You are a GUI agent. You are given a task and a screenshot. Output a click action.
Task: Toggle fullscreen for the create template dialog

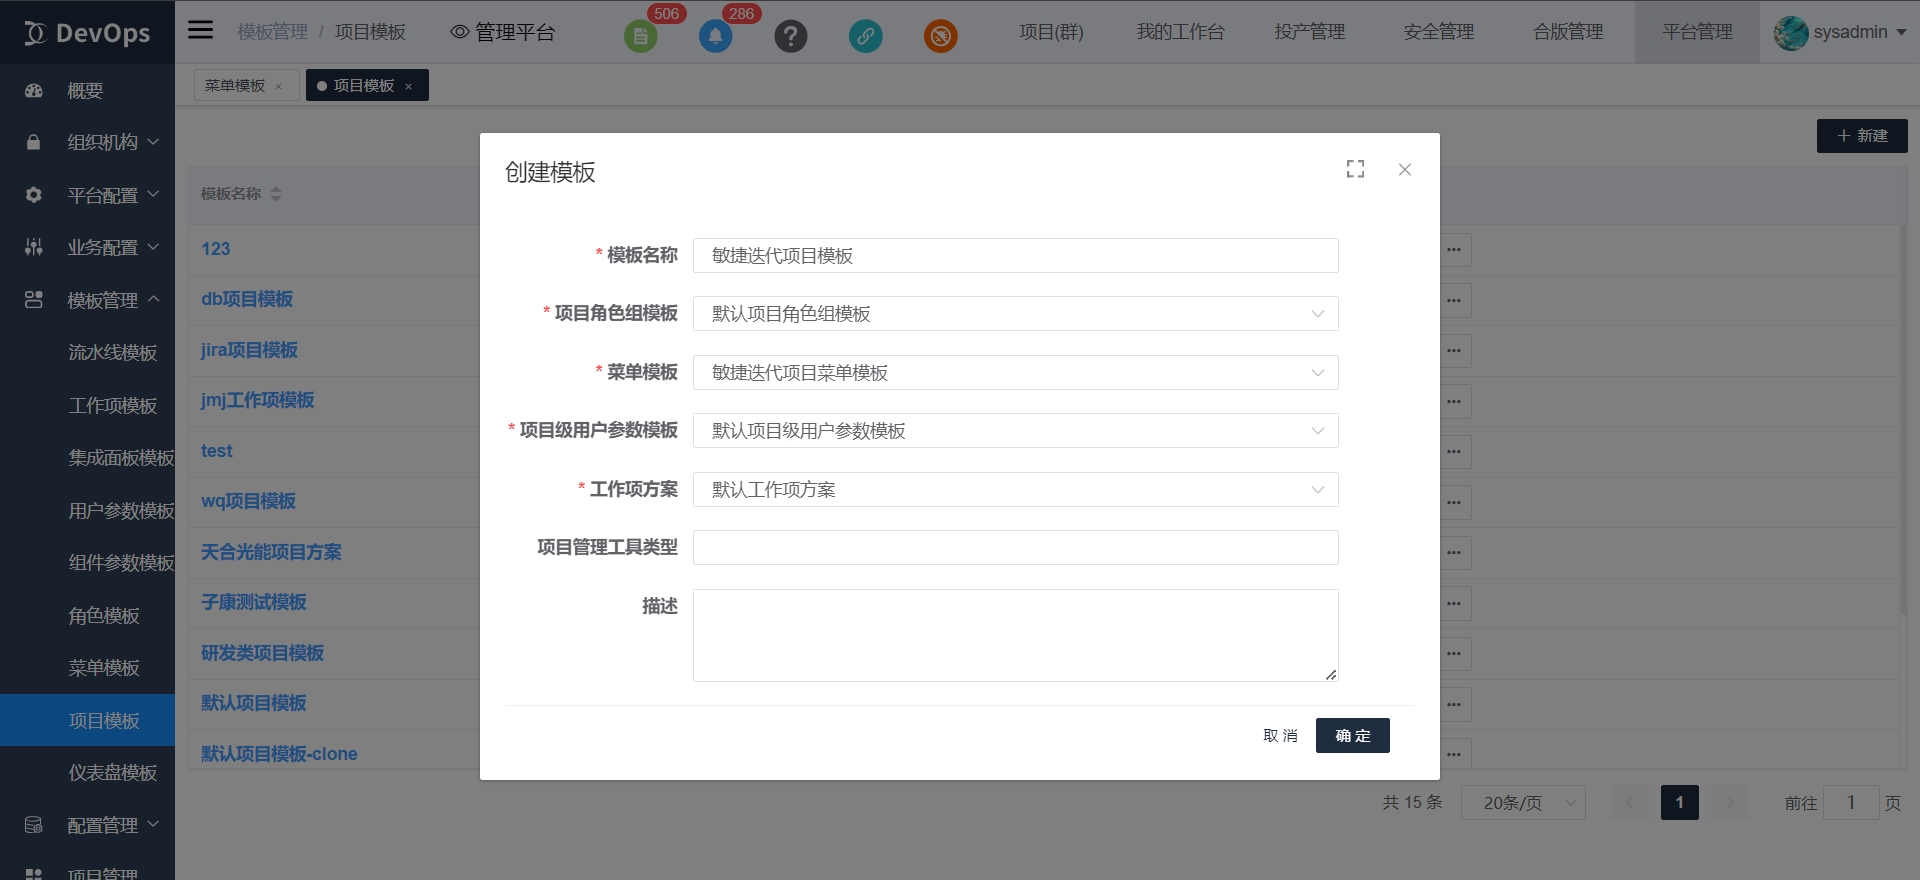(1355, 169)
